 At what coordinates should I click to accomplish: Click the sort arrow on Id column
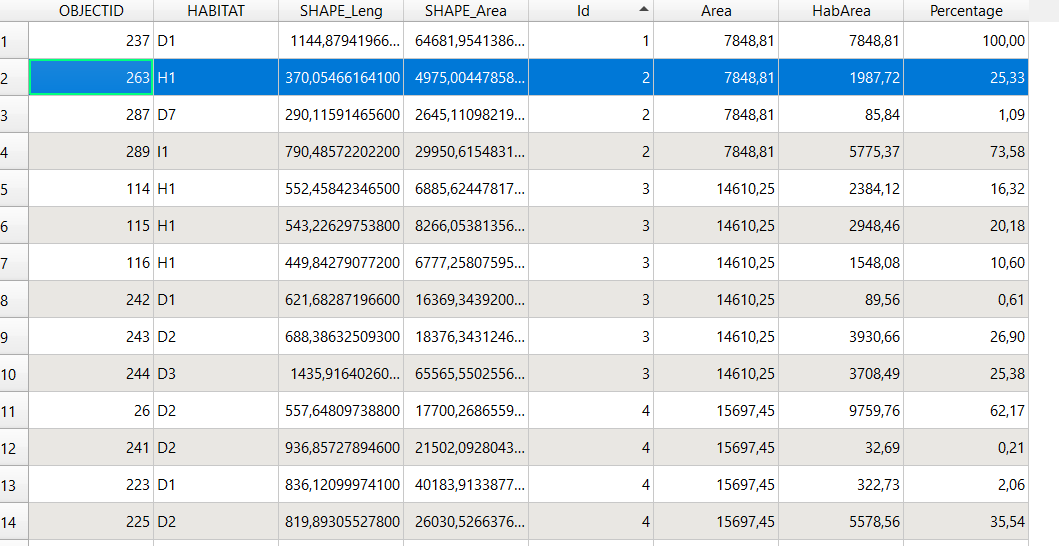click(x=644, y=9)
